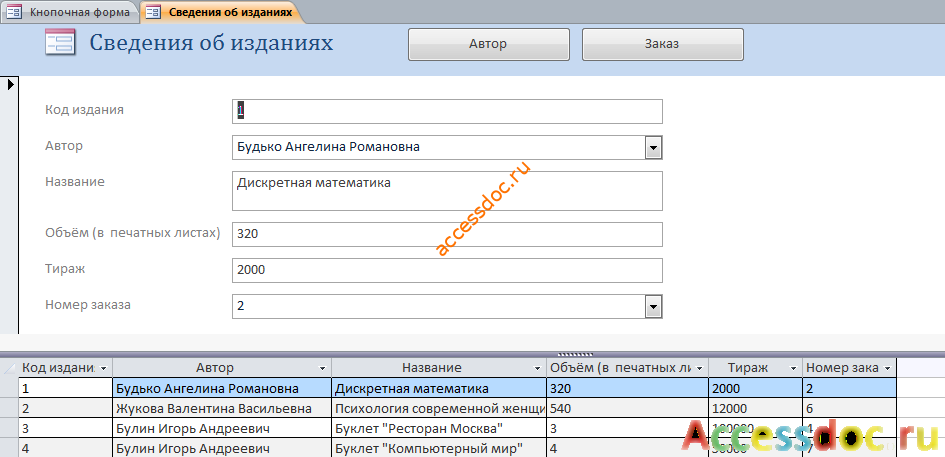Click the Кнопочная форма tab icon
Viewport: 945px width, 457px height.
(15, 12)
